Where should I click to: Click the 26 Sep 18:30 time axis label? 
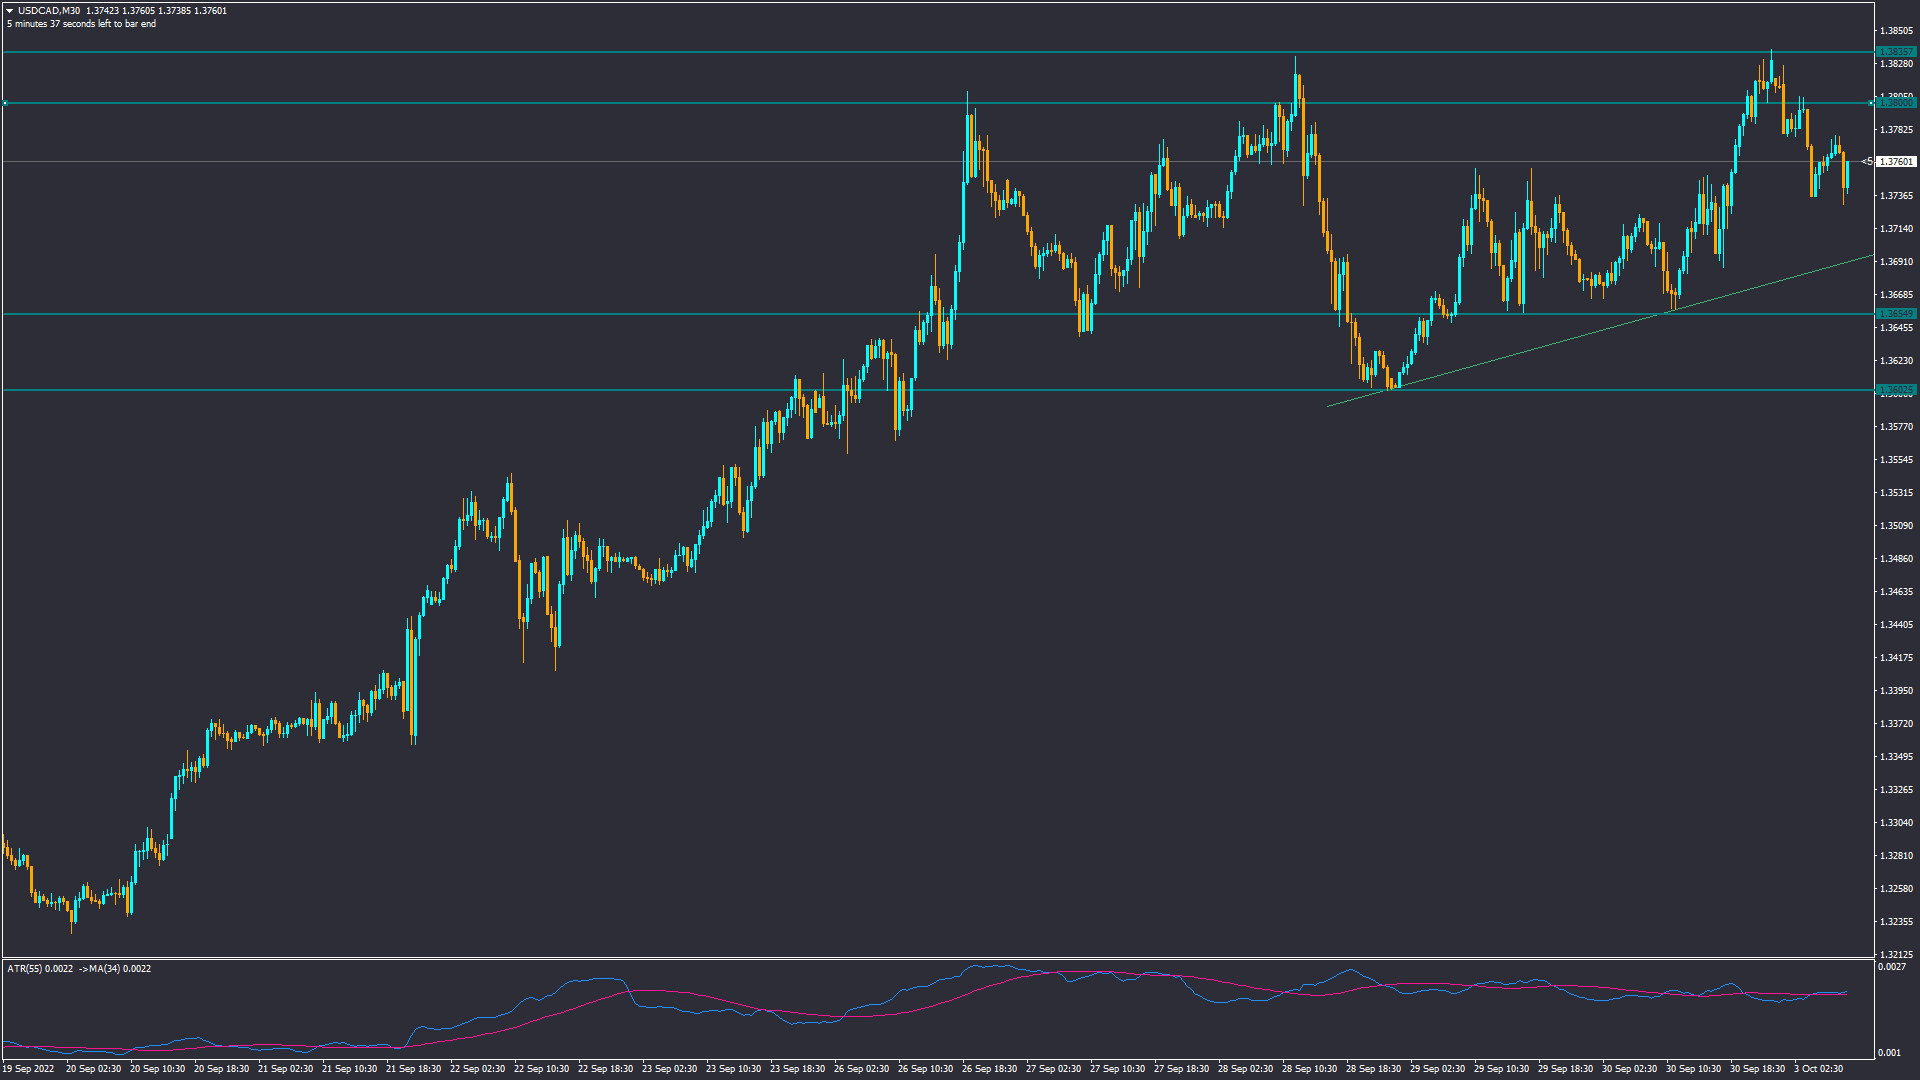[x=989, y=1069]
